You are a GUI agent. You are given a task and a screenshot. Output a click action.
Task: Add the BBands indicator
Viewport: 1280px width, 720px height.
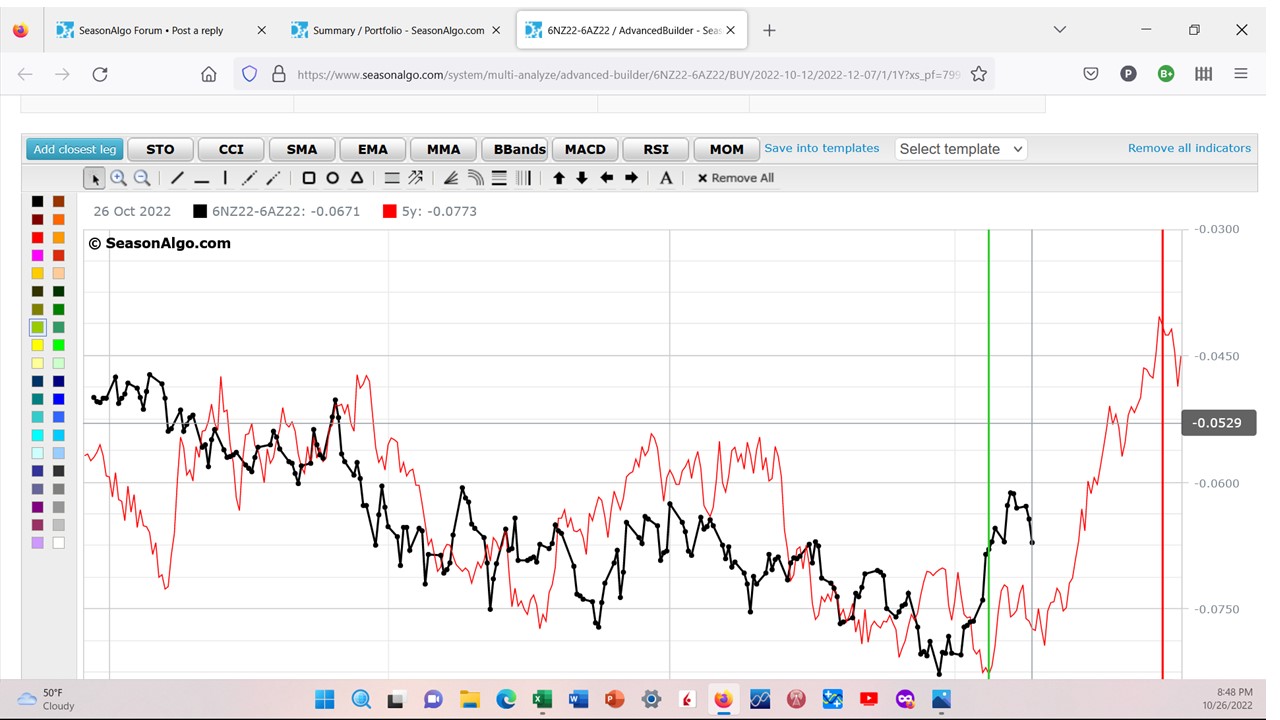(x=514, y=149)
